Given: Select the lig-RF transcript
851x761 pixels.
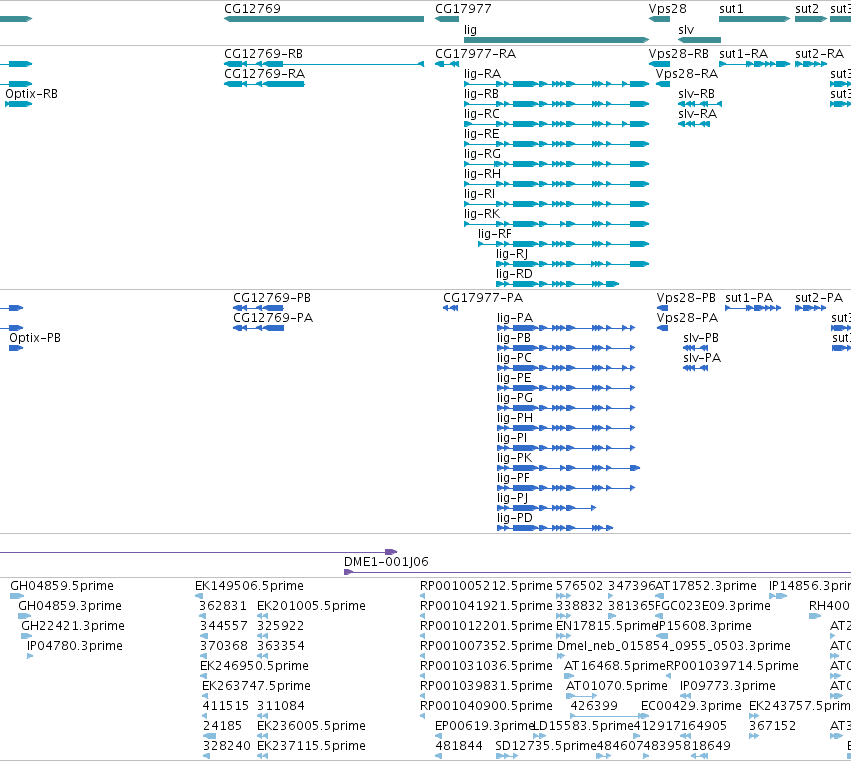Looking at the screenshot, I should [x=563, y=244].
